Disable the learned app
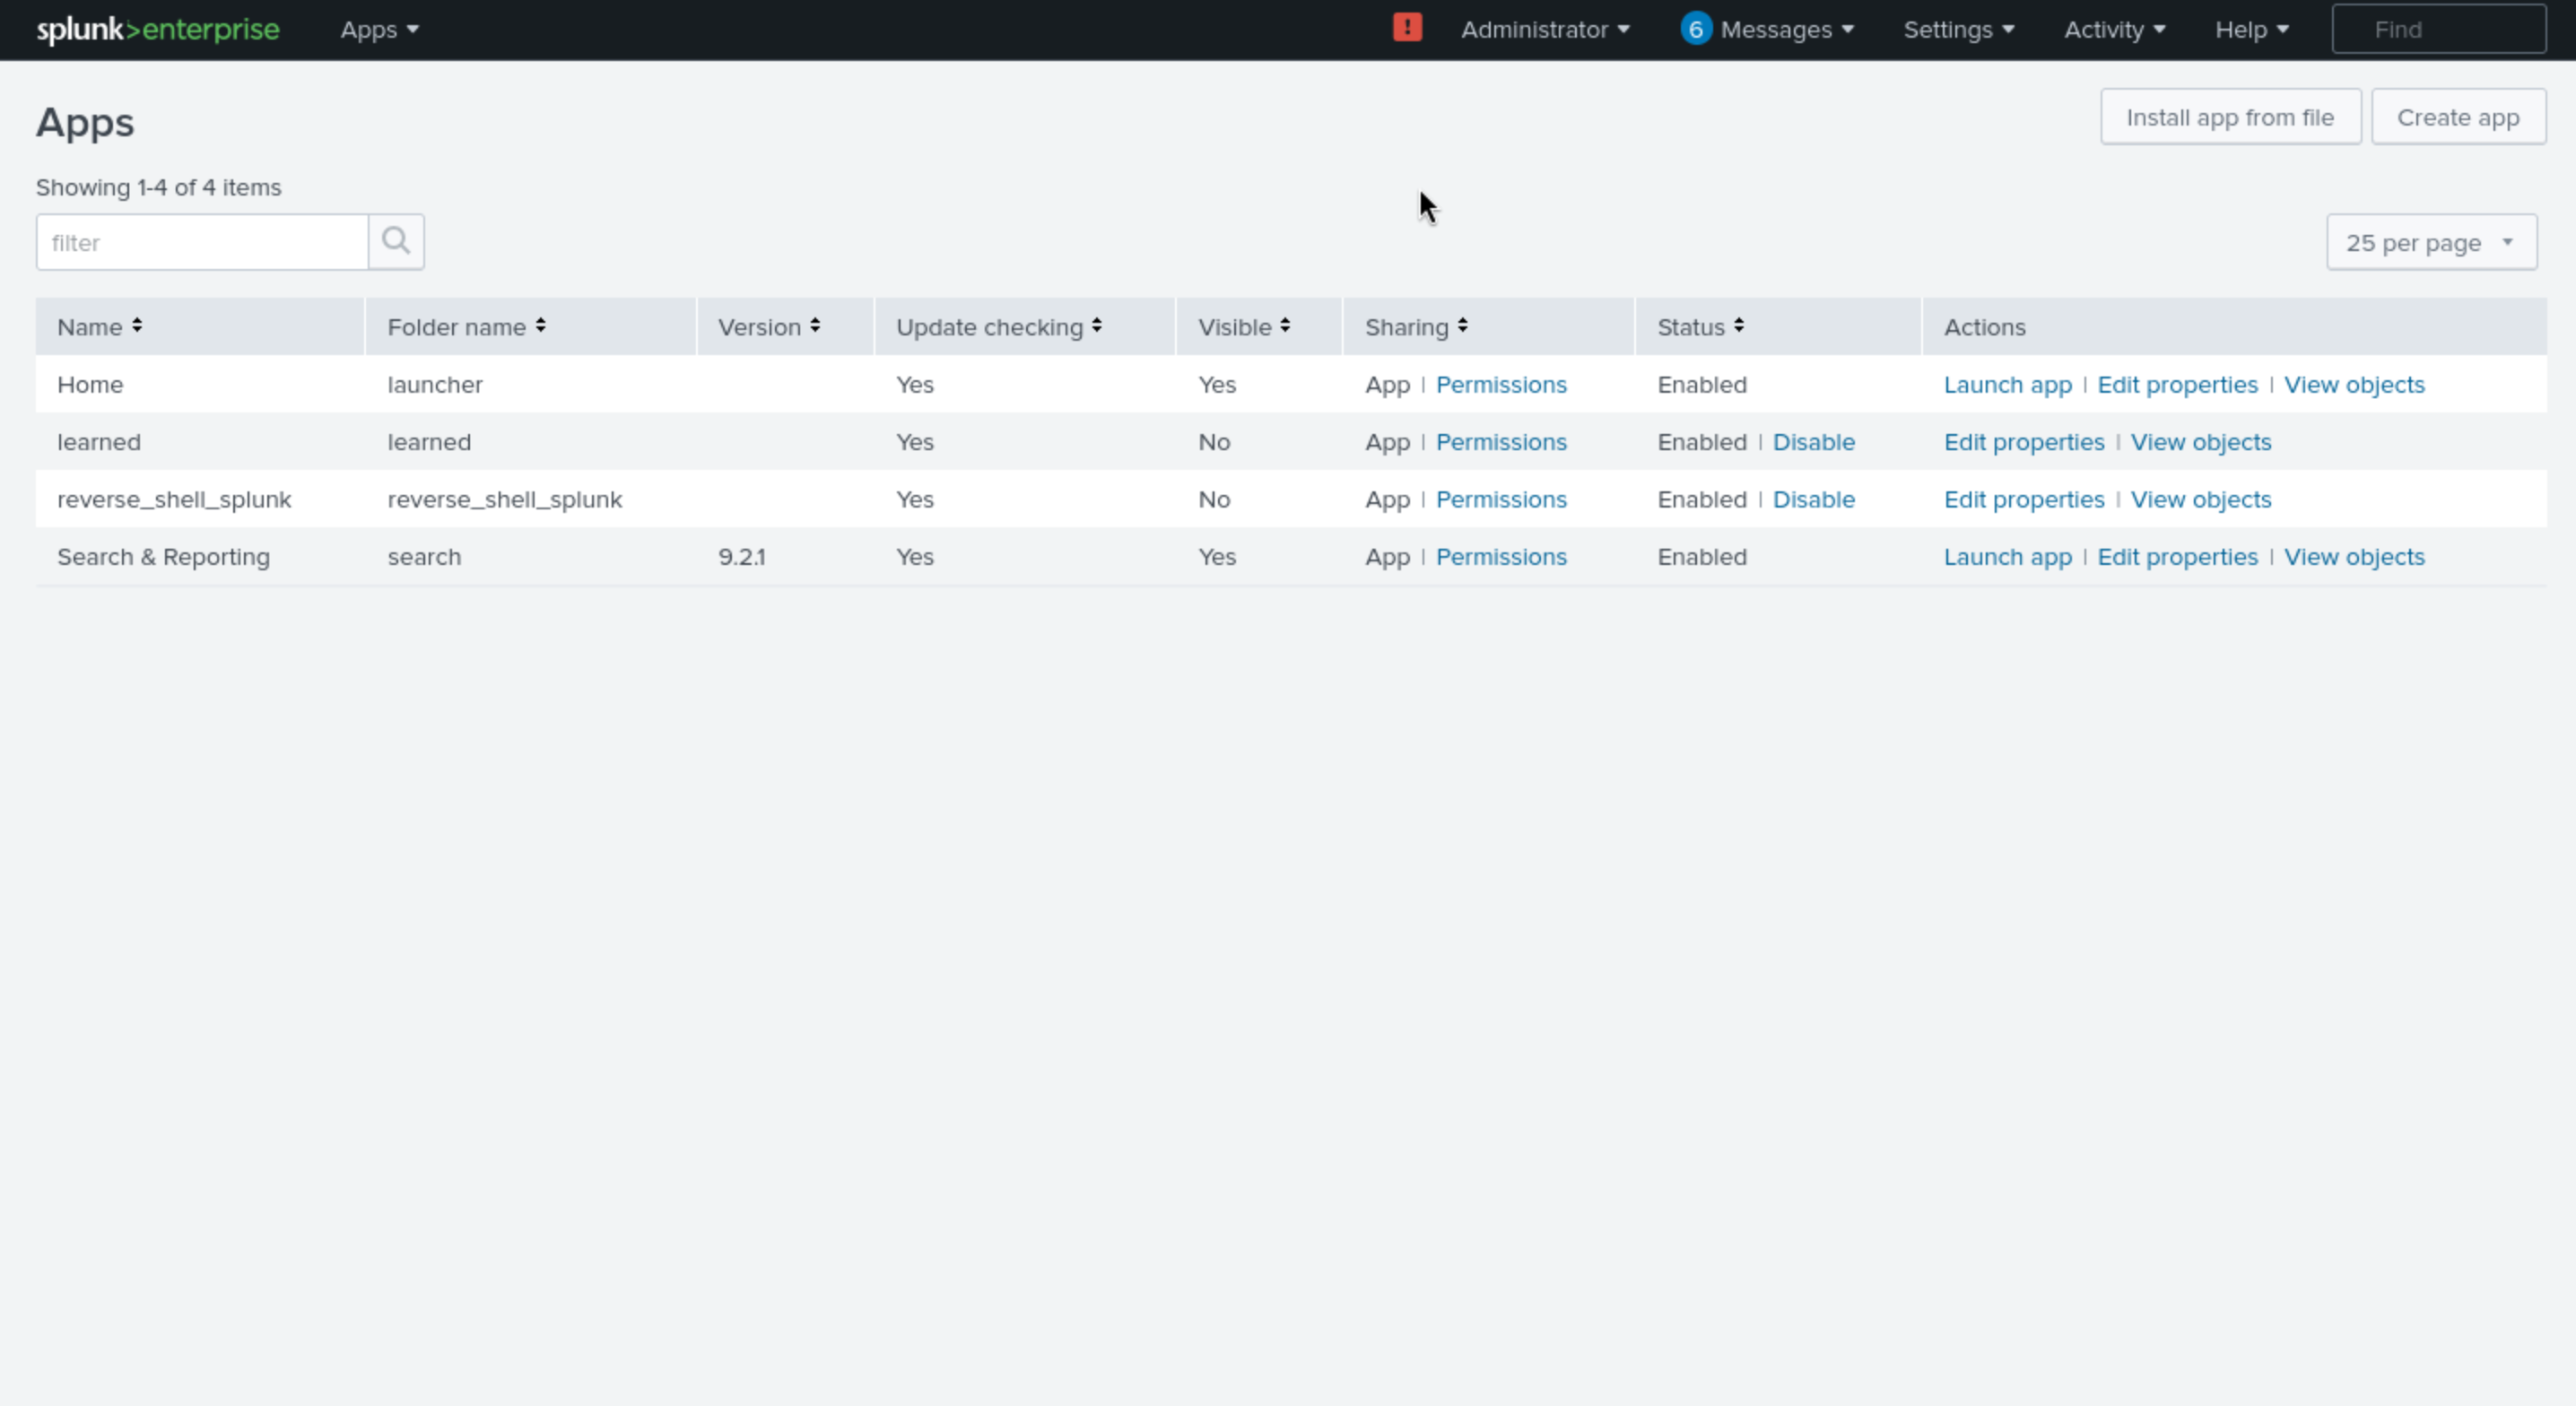2576x1406 pixels. click(1813, 442)
